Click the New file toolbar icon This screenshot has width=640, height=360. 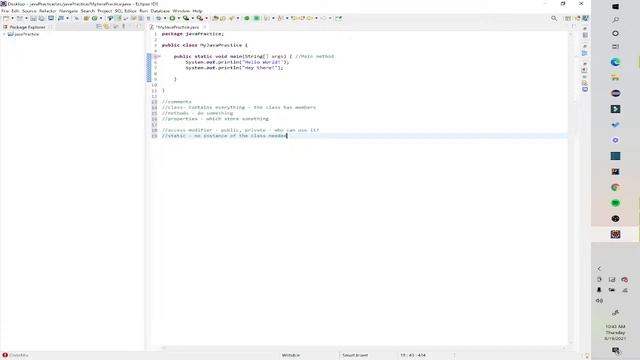tap(6, 18)
